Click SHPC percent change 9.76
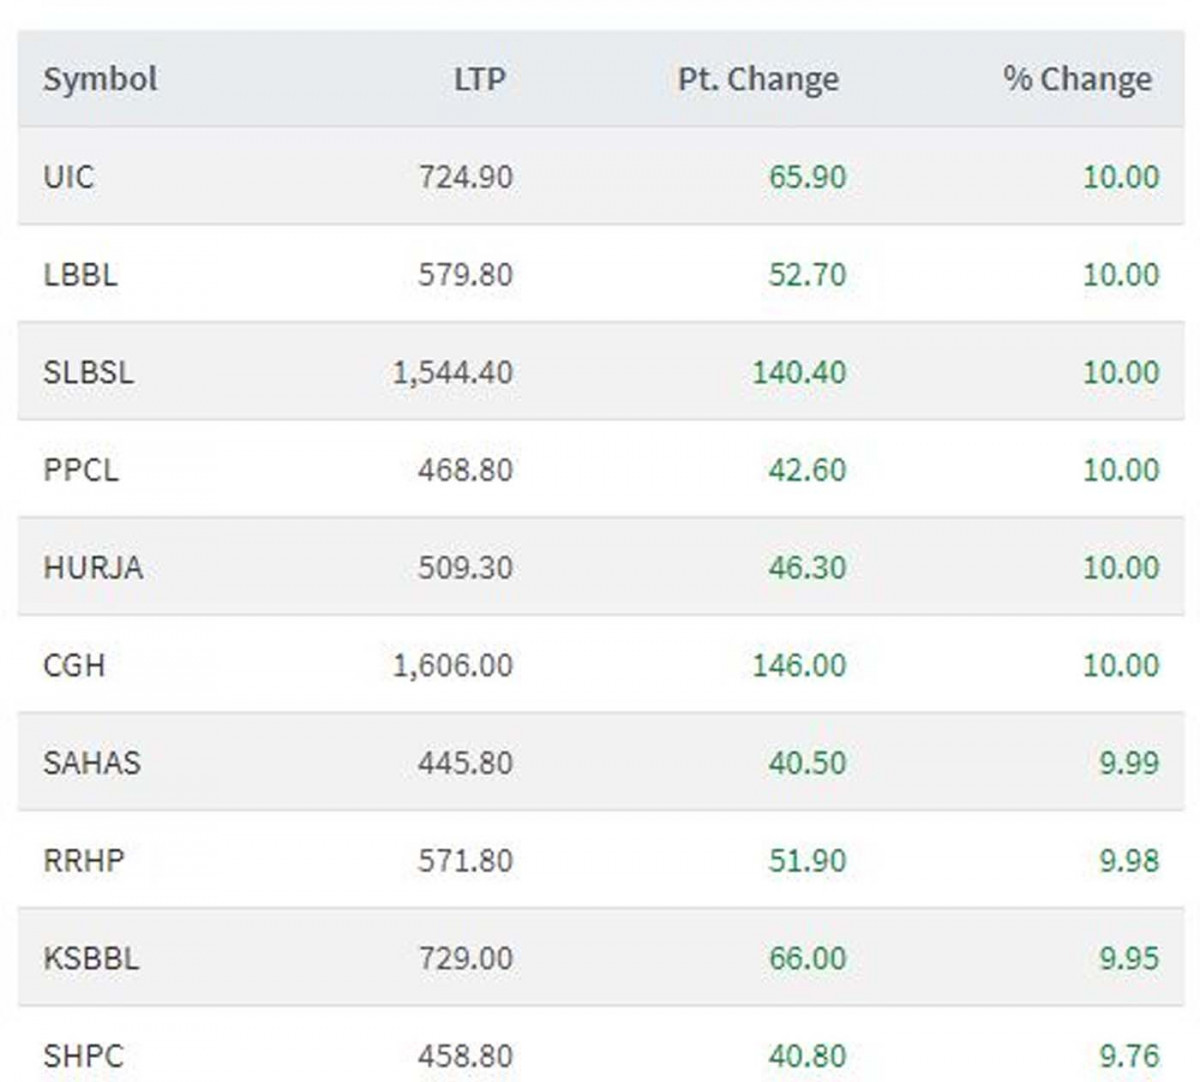The image size is (1200, 1082). (1129, 1055)
